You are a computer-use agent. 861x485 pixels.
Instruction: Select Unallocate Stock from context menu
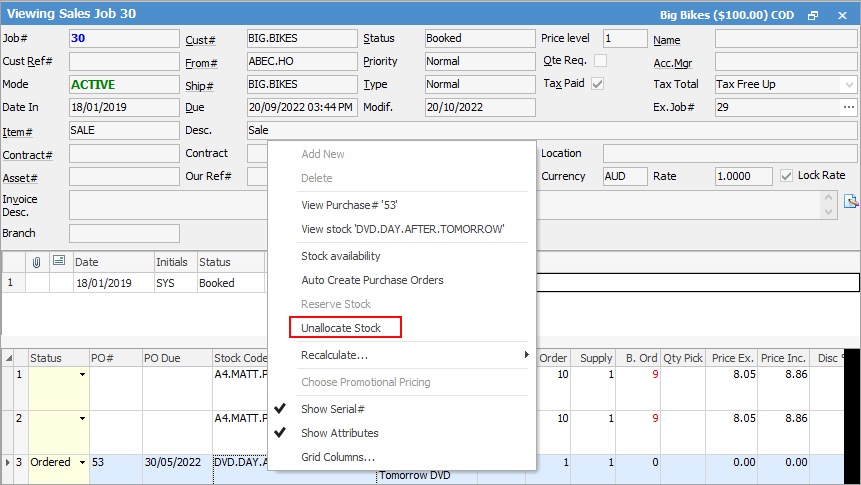click(341, 328)
